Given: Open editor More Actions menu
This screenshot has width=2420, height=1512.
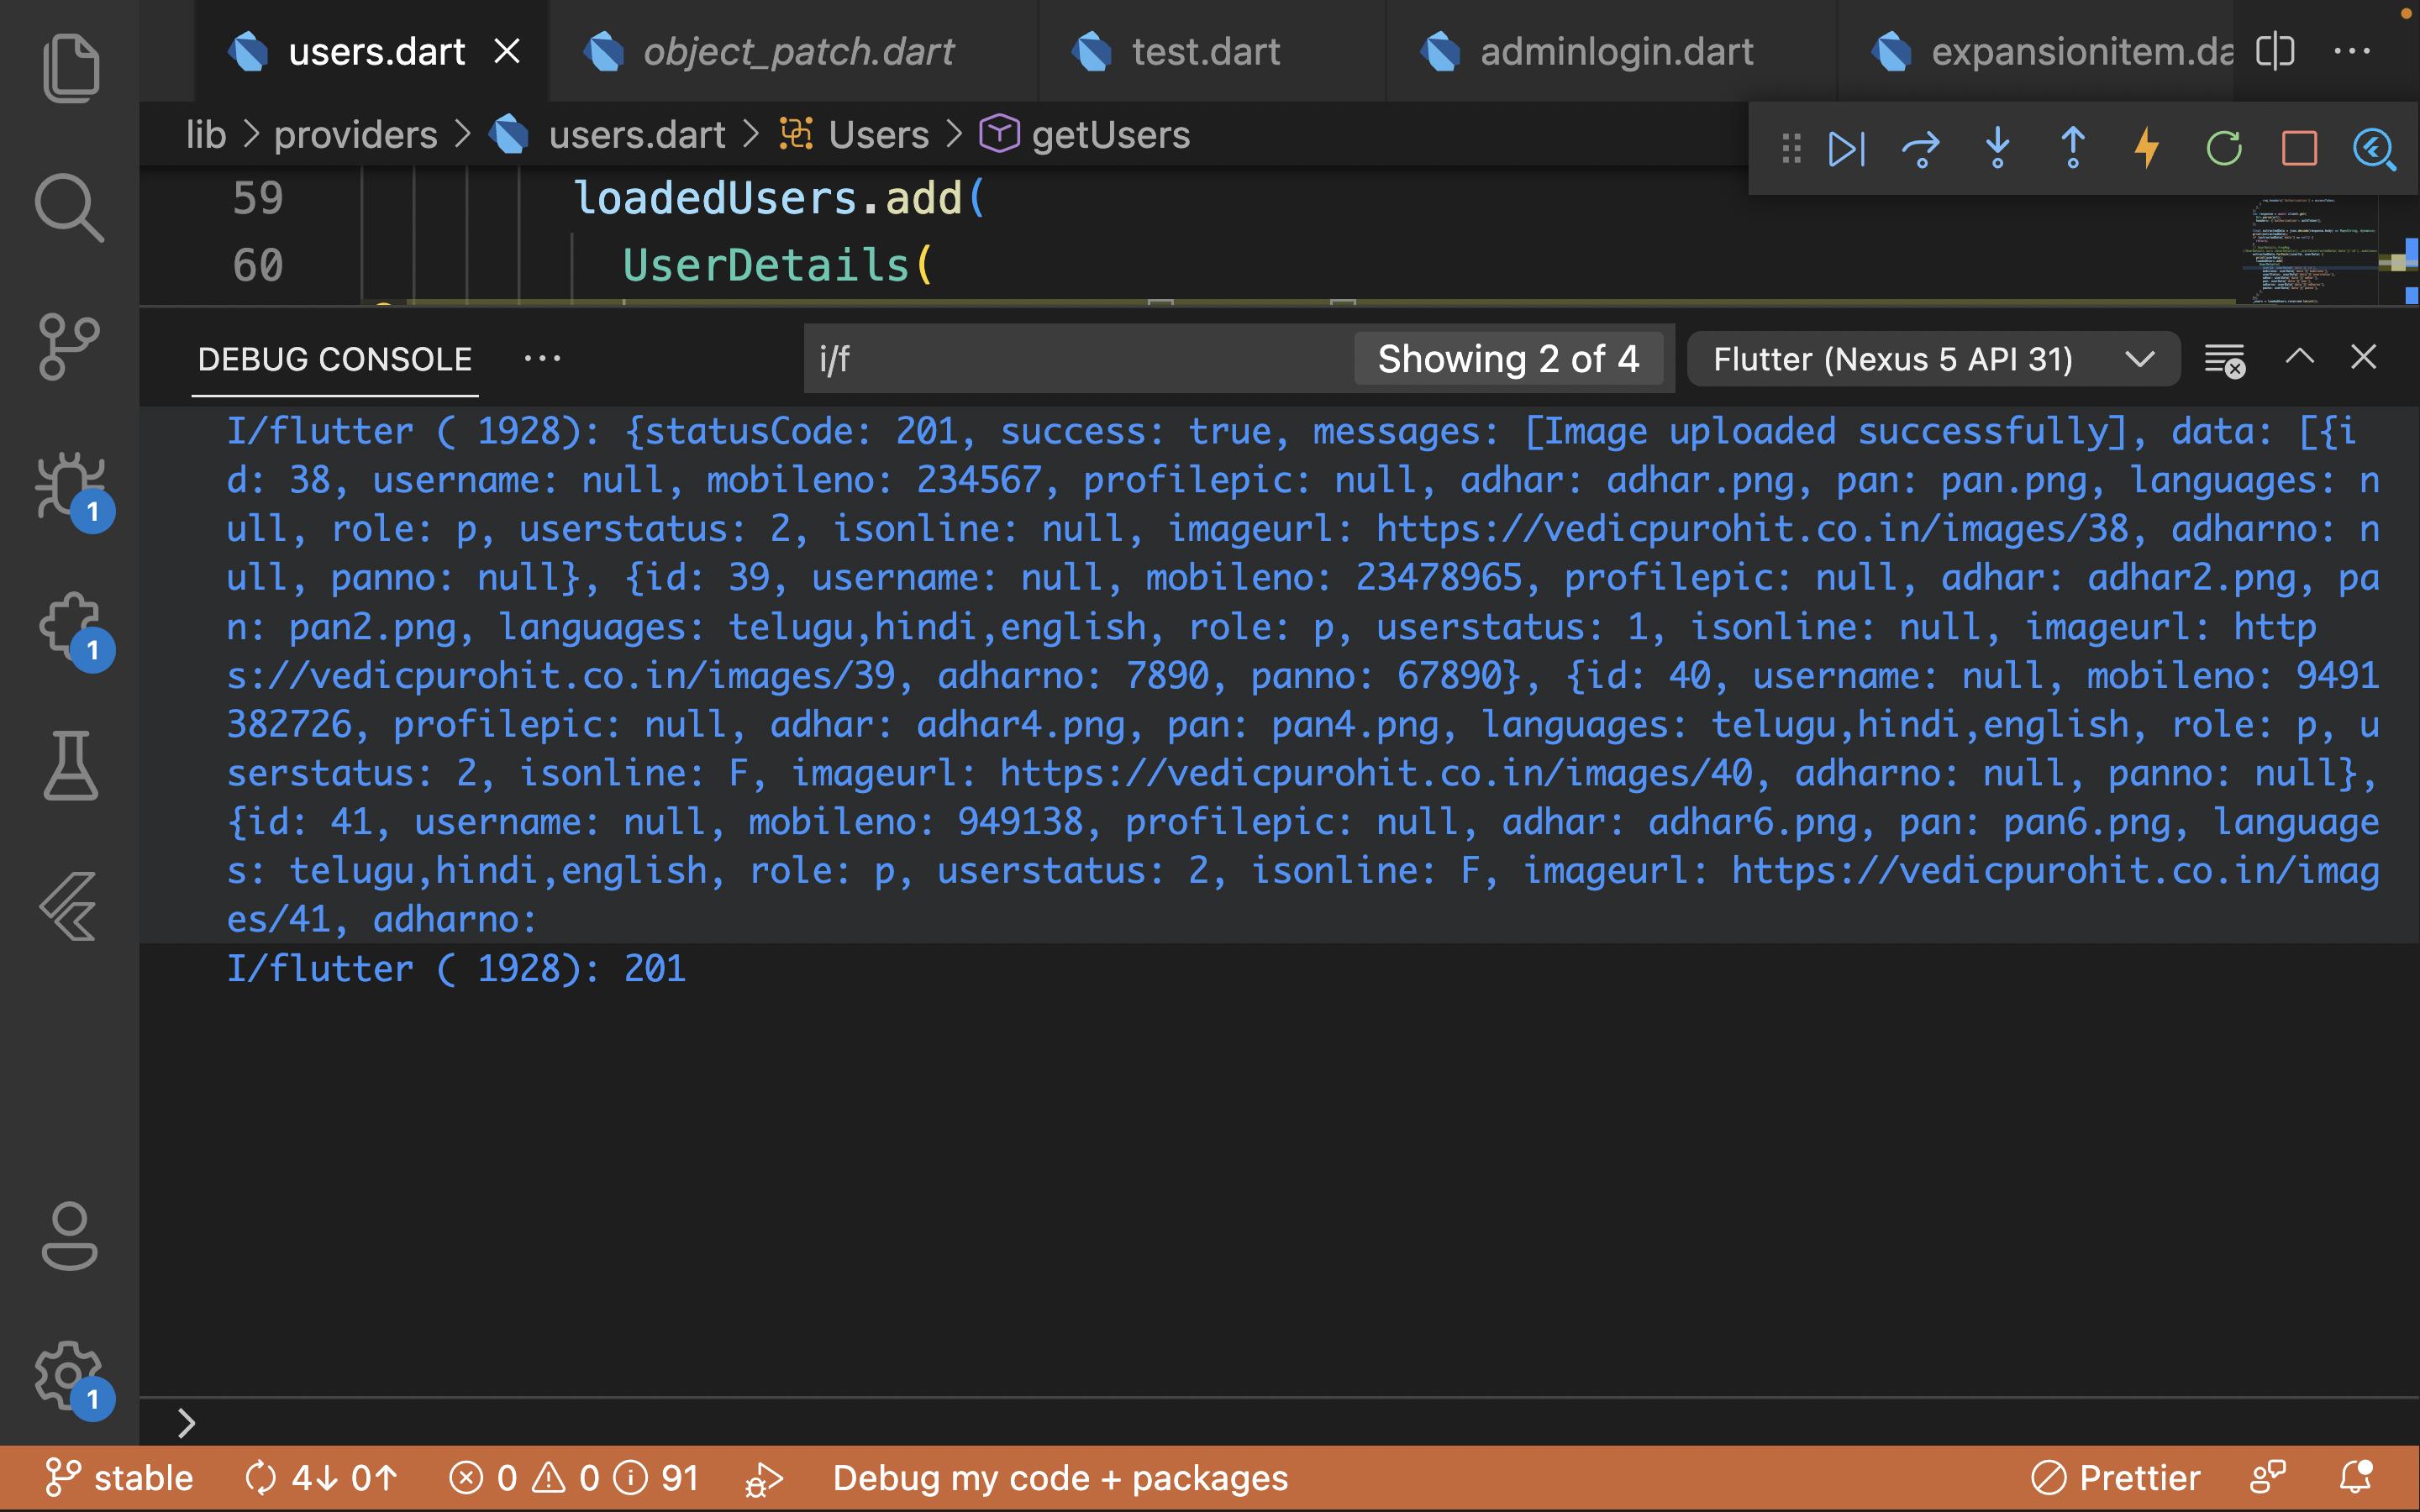Looking at the screenshot, I should click(2352, 51).
